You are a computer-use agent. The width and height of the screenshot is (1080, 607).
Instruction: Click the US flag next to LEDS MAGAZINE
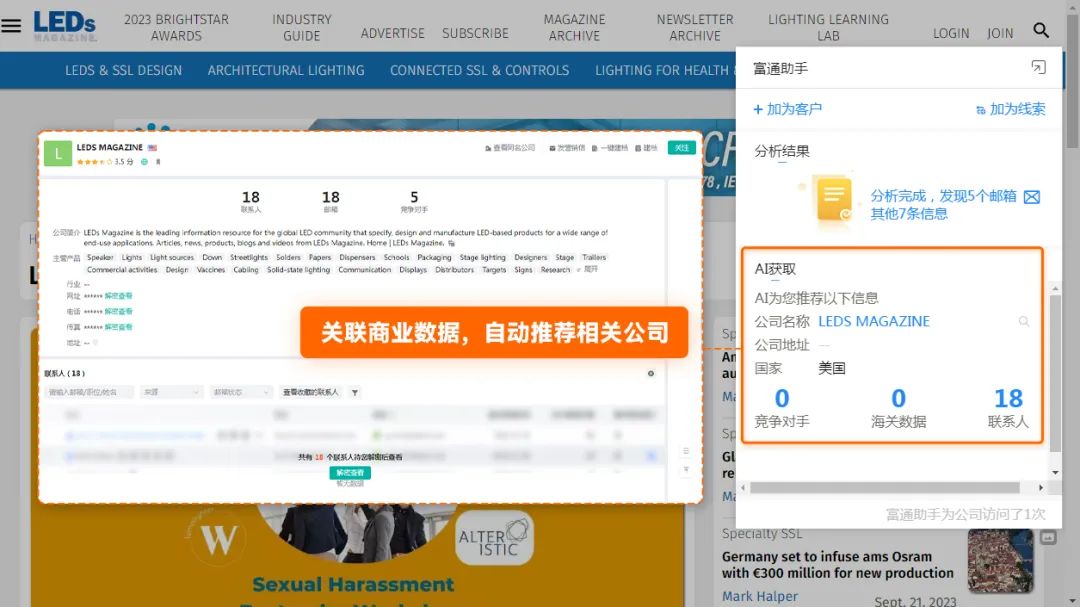tap(152, 147)
